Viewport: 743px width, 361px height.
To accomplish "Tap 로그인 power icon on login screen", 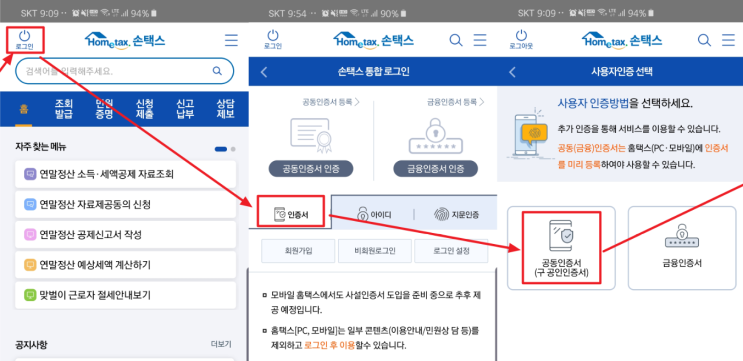I will pos(273,40).
